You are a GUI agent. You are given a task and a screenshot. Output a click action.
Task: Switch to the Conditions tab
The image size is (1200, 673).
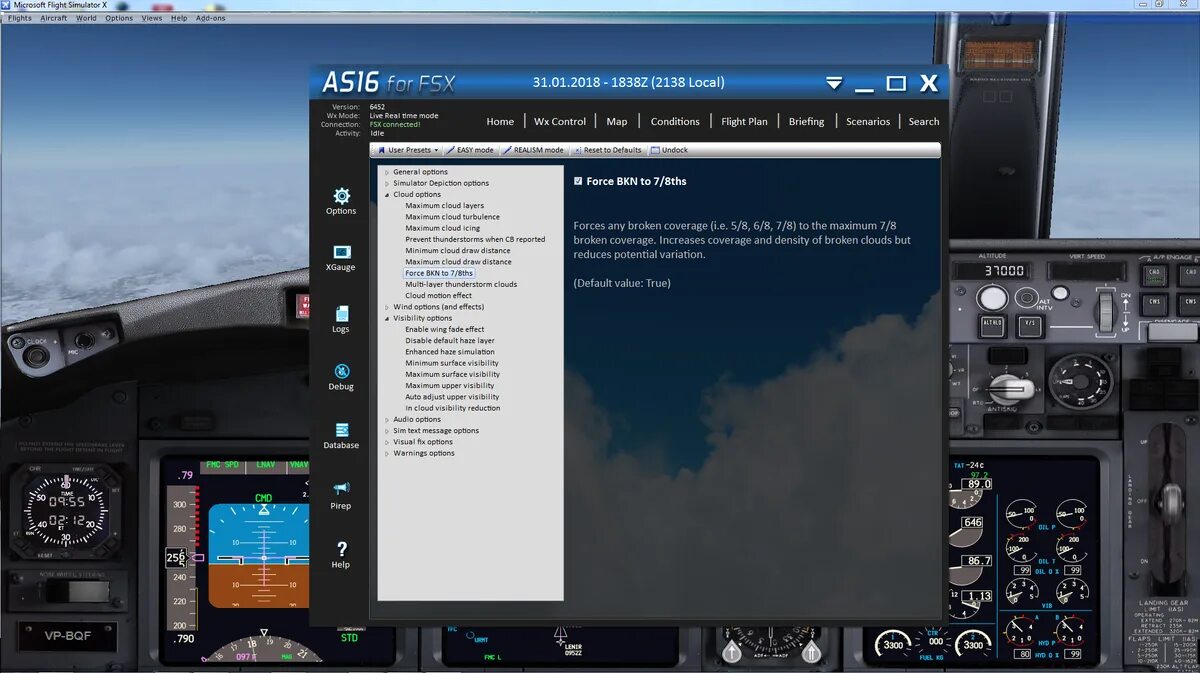click(x=675, y=122)
